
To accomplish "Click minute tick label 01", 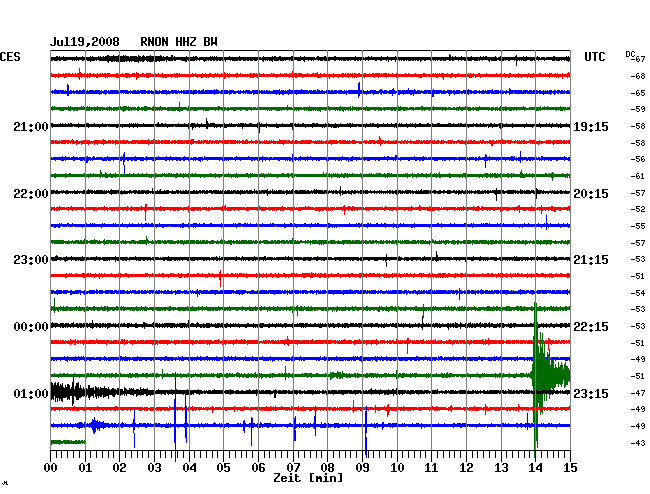I will tap(85, 468).
